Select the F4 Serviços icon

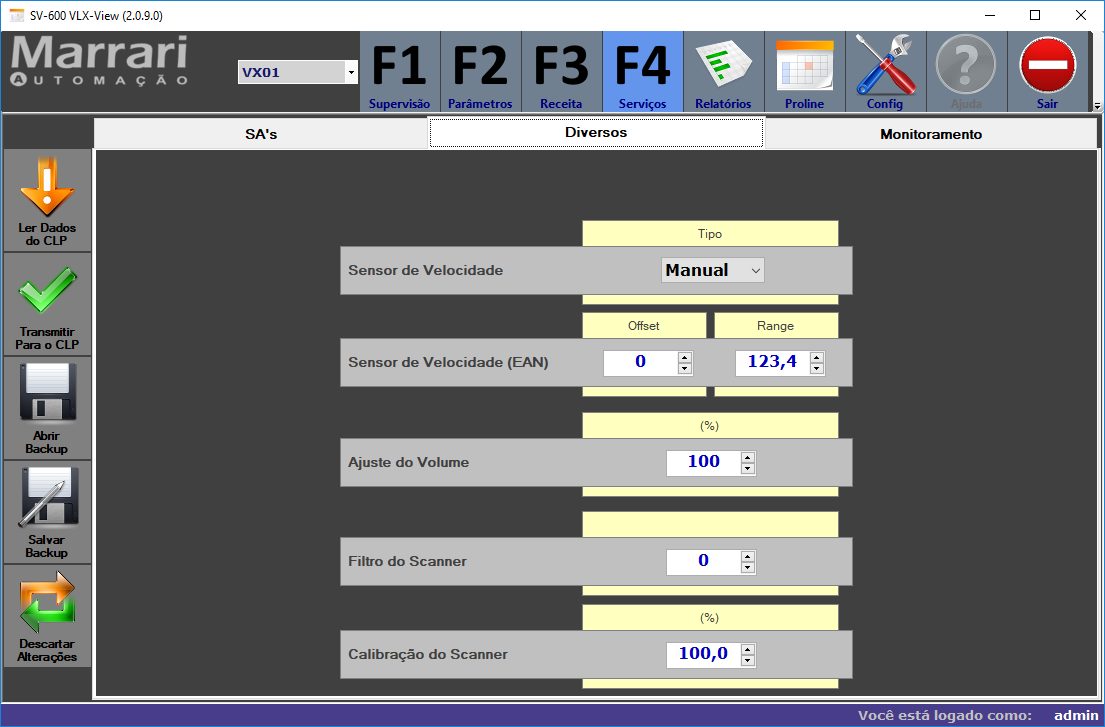pyautogui.click(x=641, y=70)
